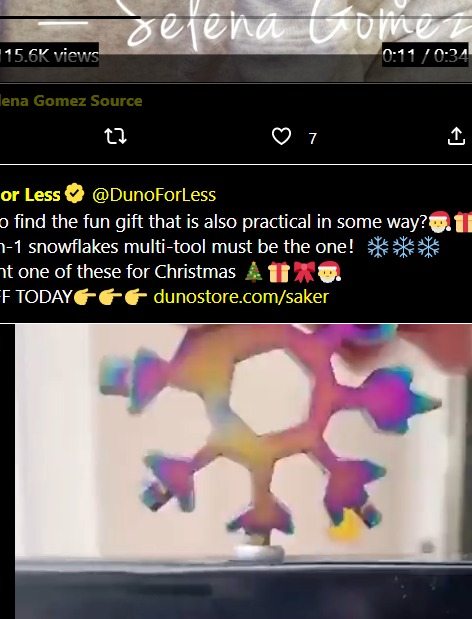The width and height of the screenshot is (472, 619).
Task: Open the dunostore.com/saker link
Action: pyautogui.click(x=241, y=296)
